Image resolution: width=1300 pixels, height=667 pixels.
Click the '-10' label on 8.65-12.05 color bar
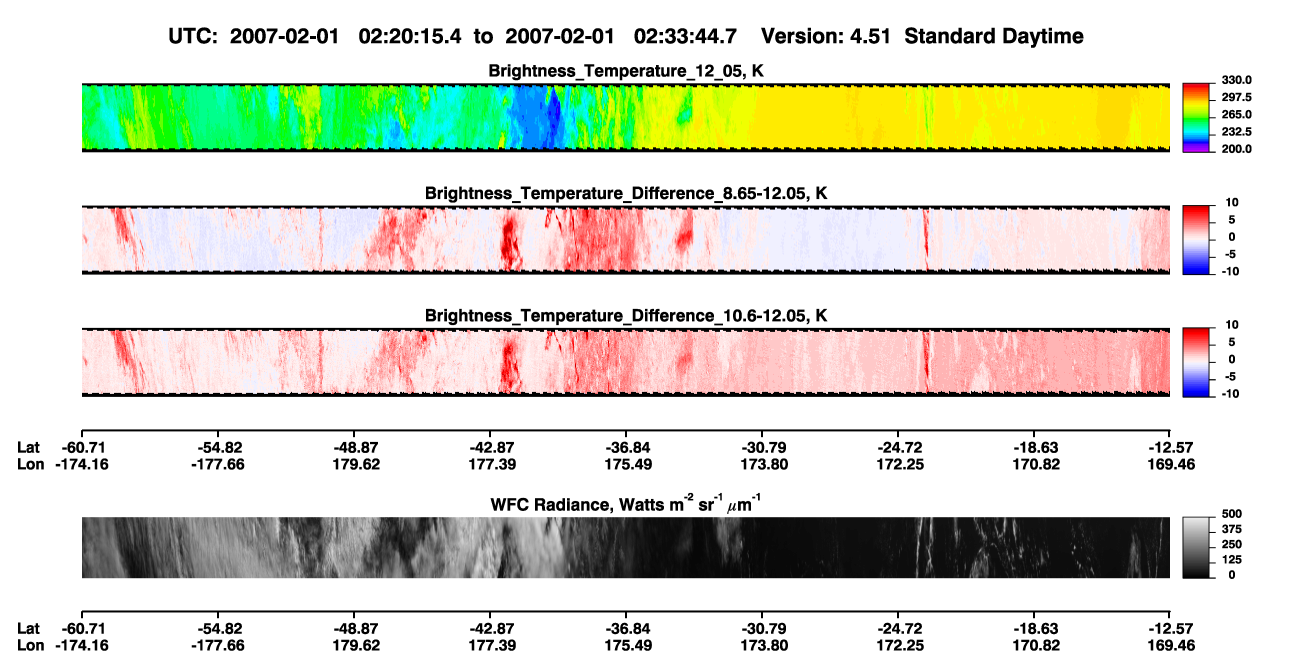click(1231, 271)
